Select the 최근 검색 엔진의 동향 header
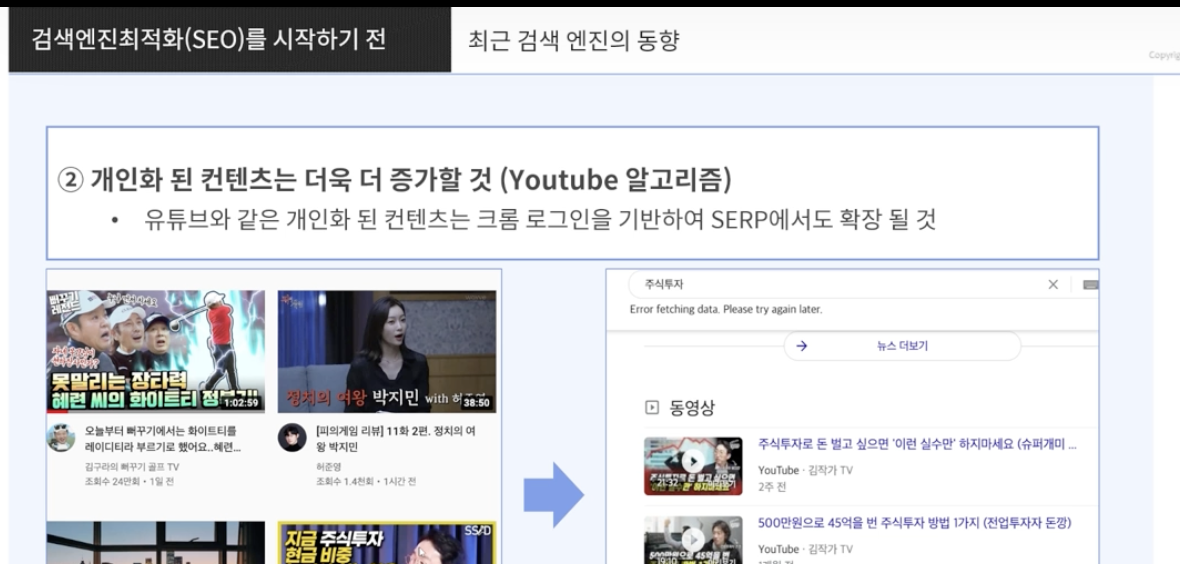Screen dimensions: 1180x564 pyautogui.click(x=573, y=40)
